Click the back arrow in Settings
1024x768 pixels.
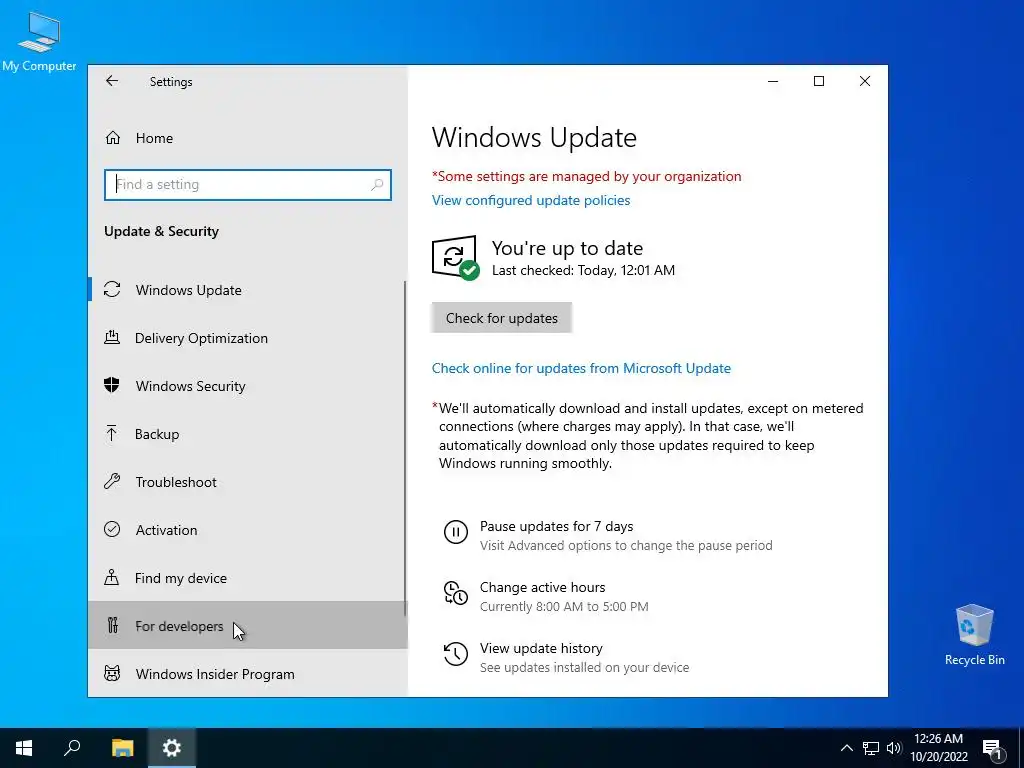pos(112,81)
